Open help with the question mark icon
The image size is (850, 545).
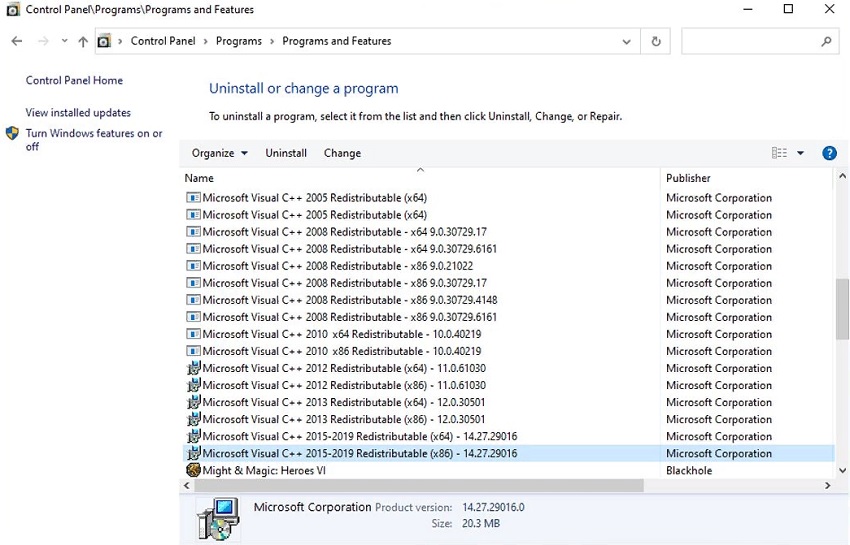829,153
